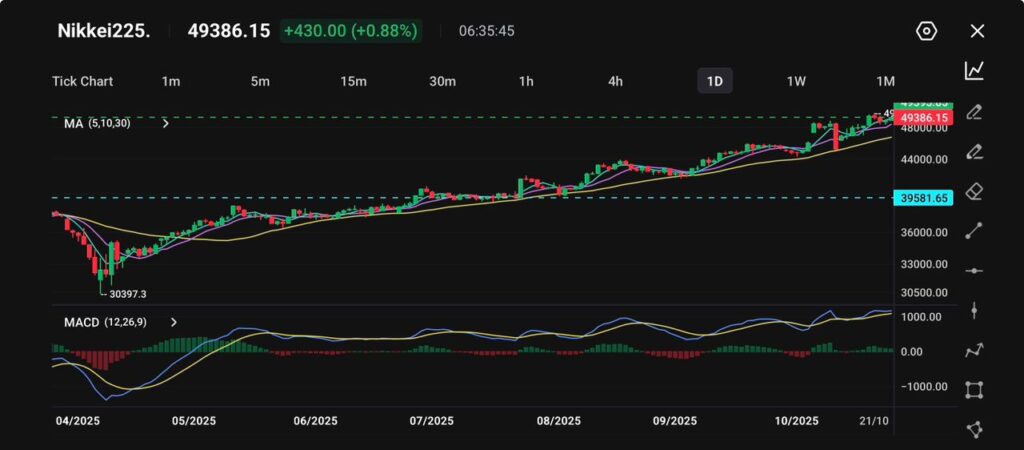Expand the MACD (12,26,9) indicator settings
Image resolution: width=1024 pixels, height=450 pixels.
pos(174,322)
